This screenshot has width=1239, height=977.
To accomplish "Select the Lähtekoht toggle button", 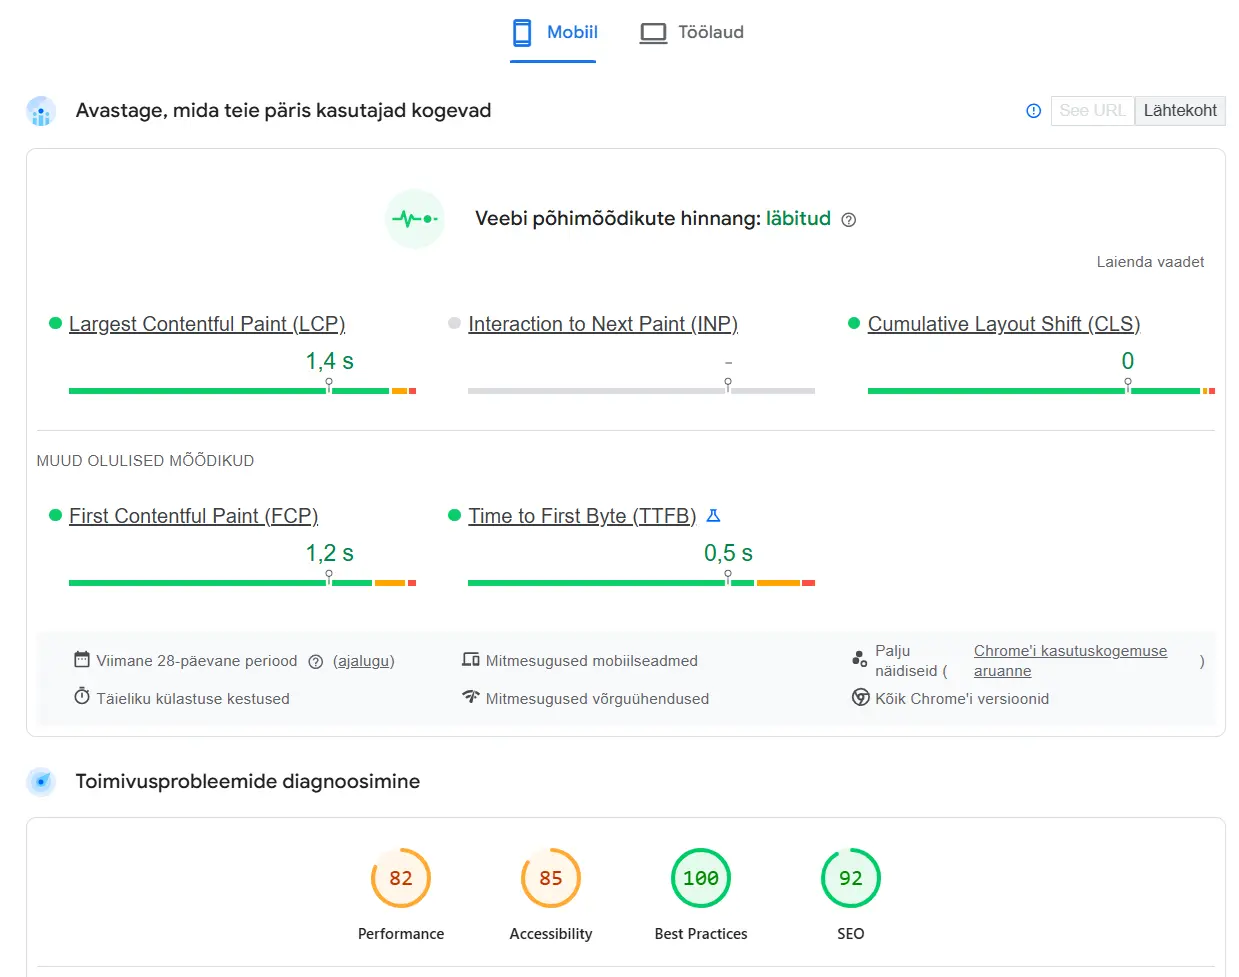I will [x=1179, y=111].
